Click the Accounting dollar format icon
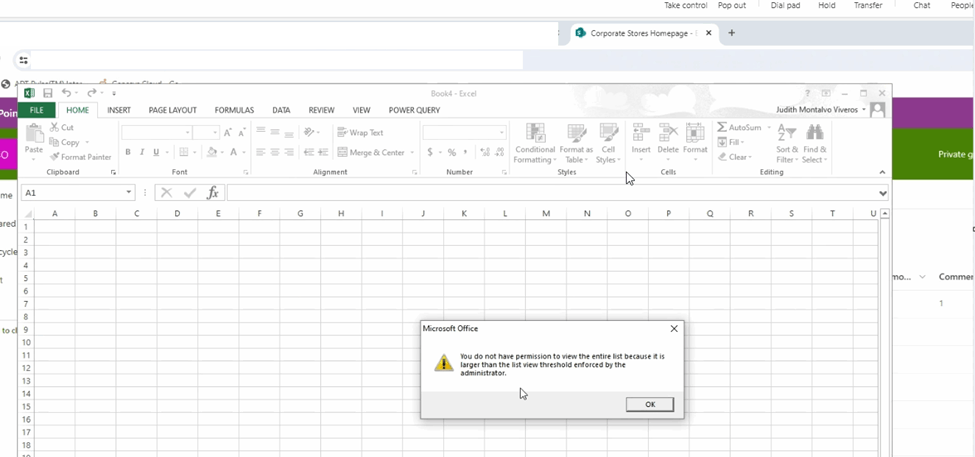The image size is (975, 457). click(x=430, y=152)
